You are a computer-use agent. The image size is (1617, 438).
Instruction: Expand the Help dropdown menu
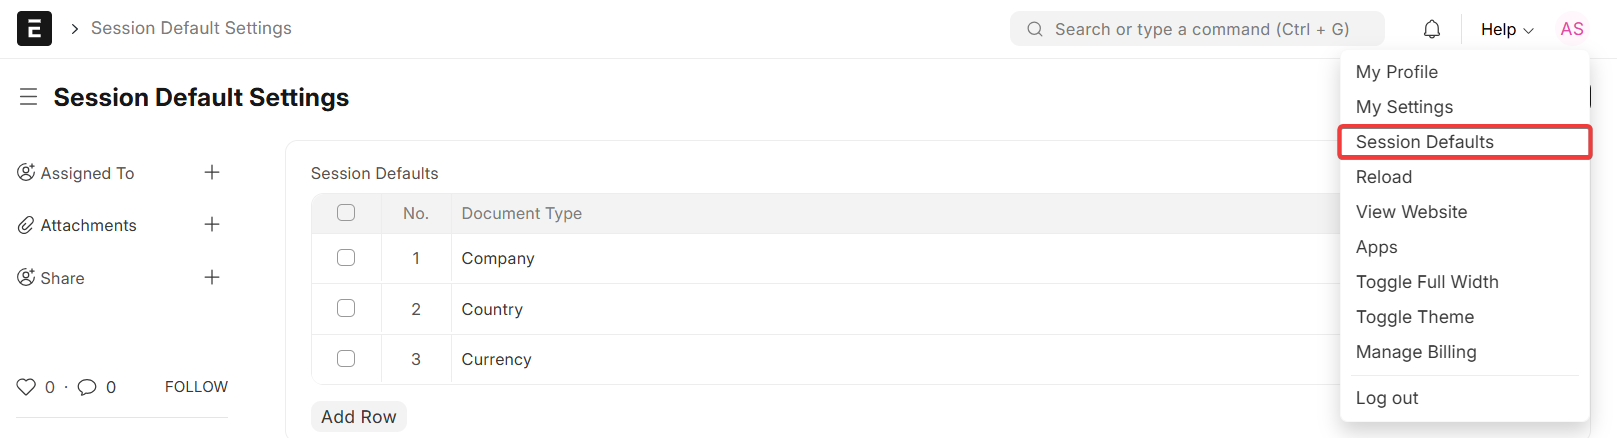(x=1507, y=29)
